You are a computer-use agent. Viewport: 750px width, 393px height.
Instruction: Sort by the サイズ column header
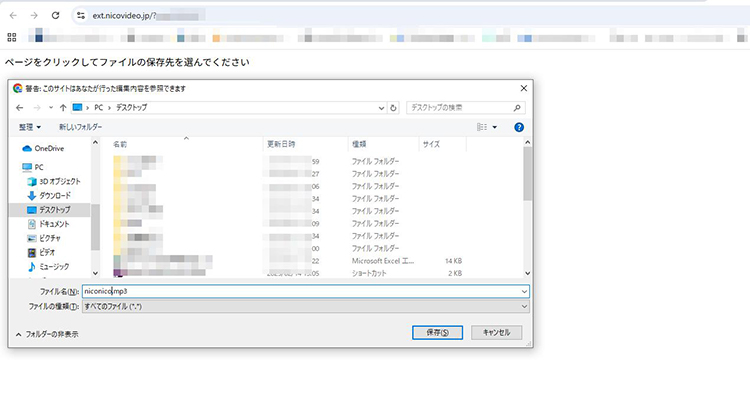(x=442, y=144)
